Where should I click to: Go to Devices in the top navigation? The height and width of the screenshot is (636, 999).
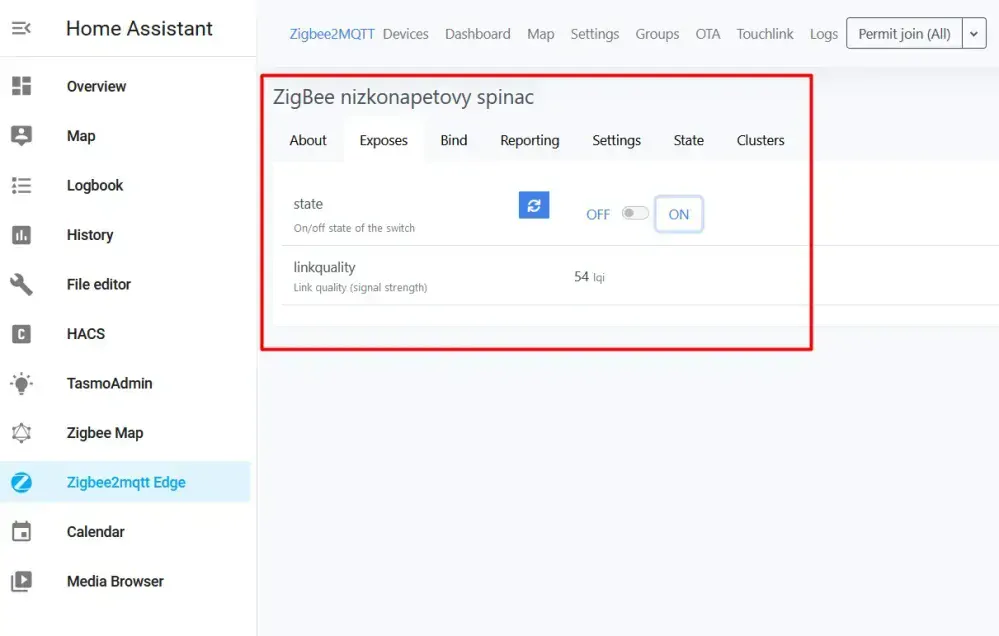pos(405,34)
